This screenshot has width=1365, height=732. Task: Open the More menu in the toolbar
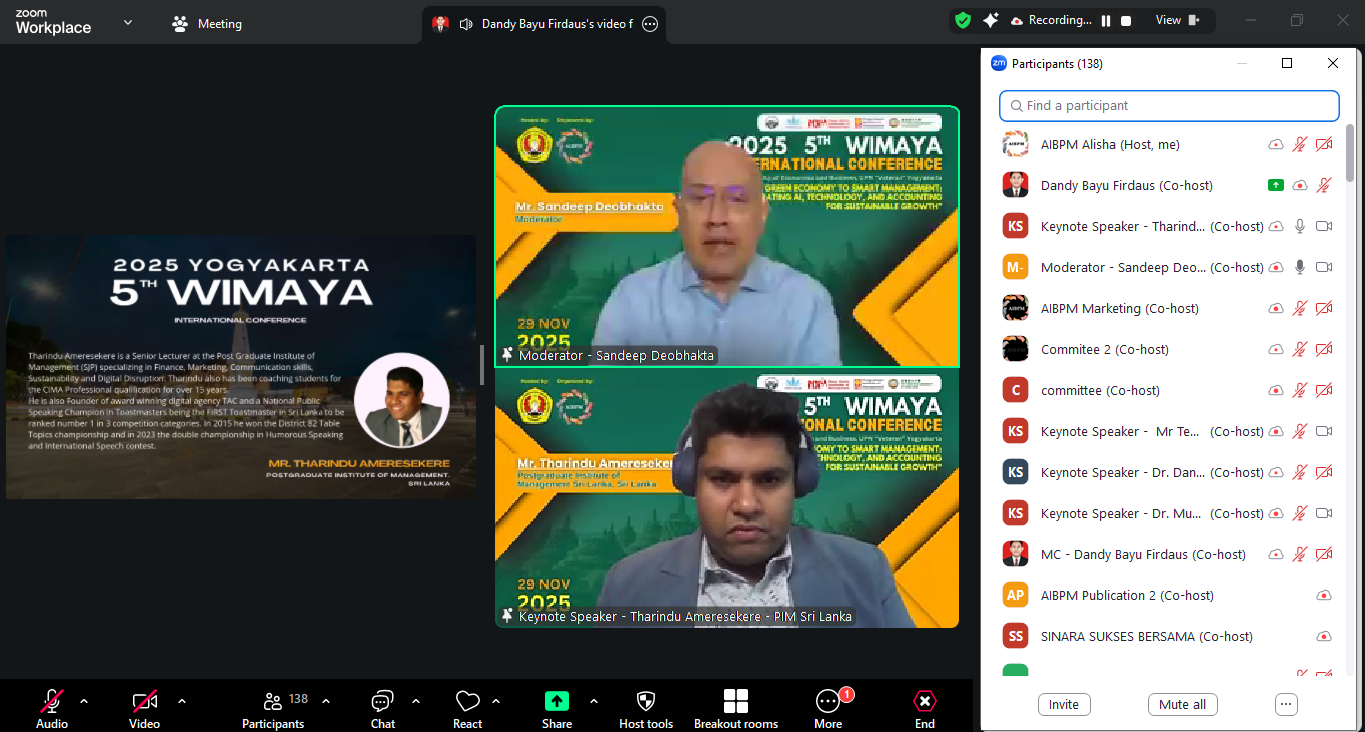(828, 701)
